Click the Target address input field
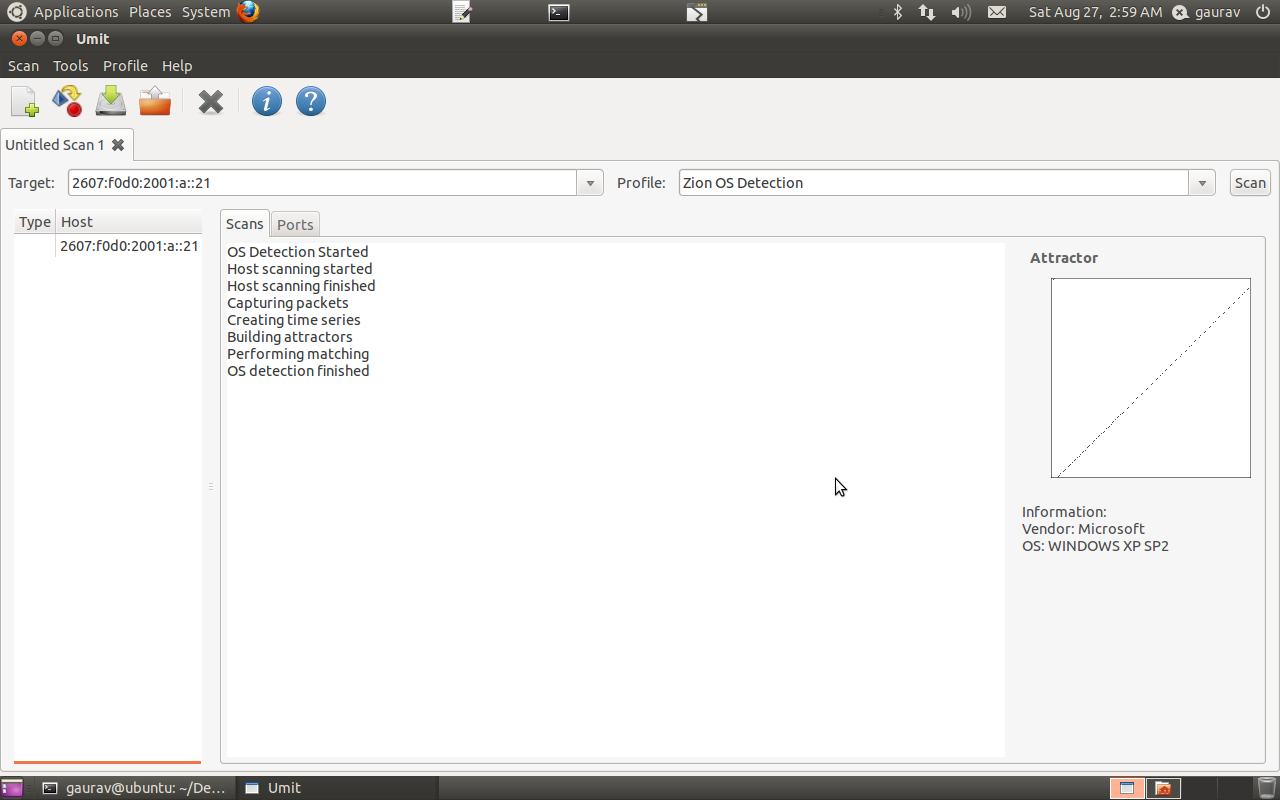 pos(322,183)
